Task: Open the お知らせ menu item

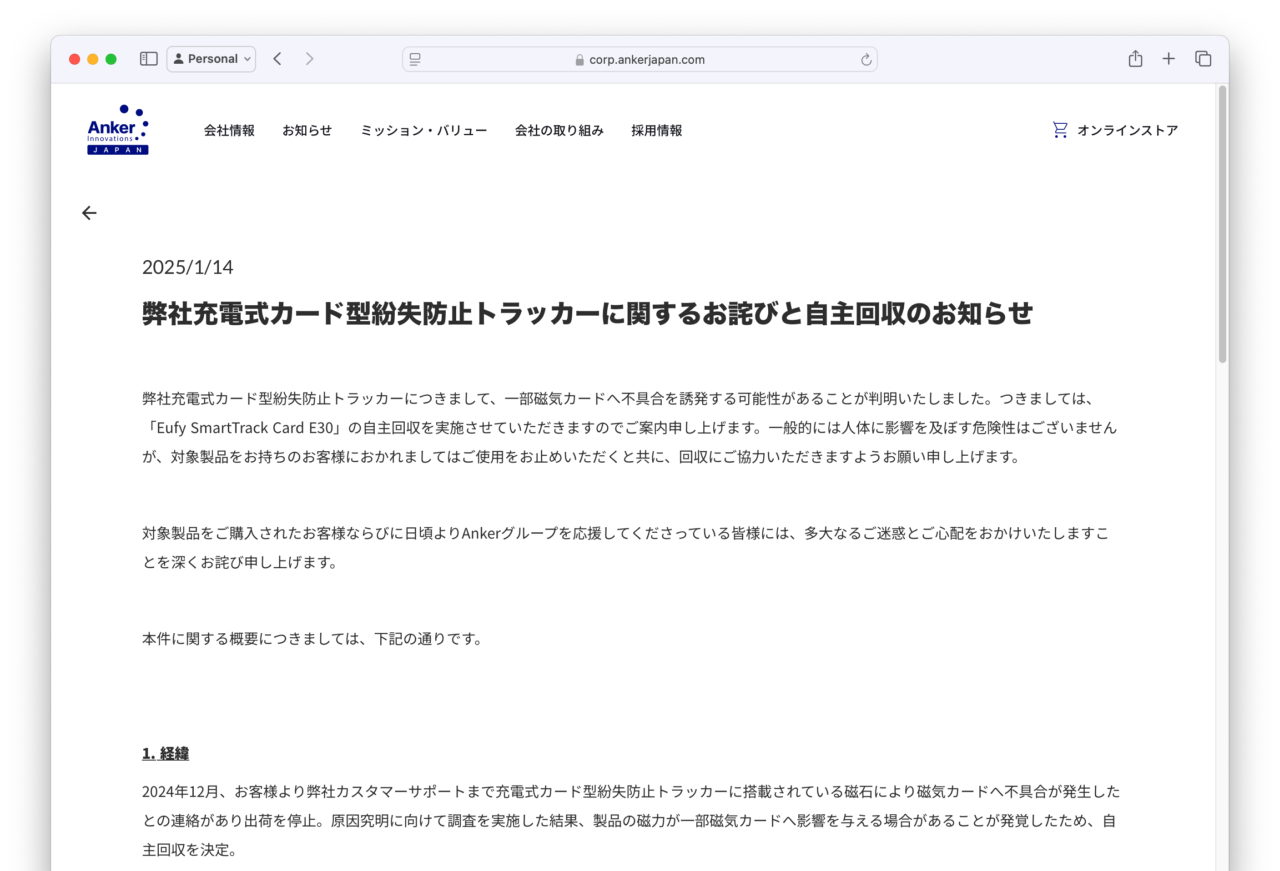Action: tap(307, 130)
